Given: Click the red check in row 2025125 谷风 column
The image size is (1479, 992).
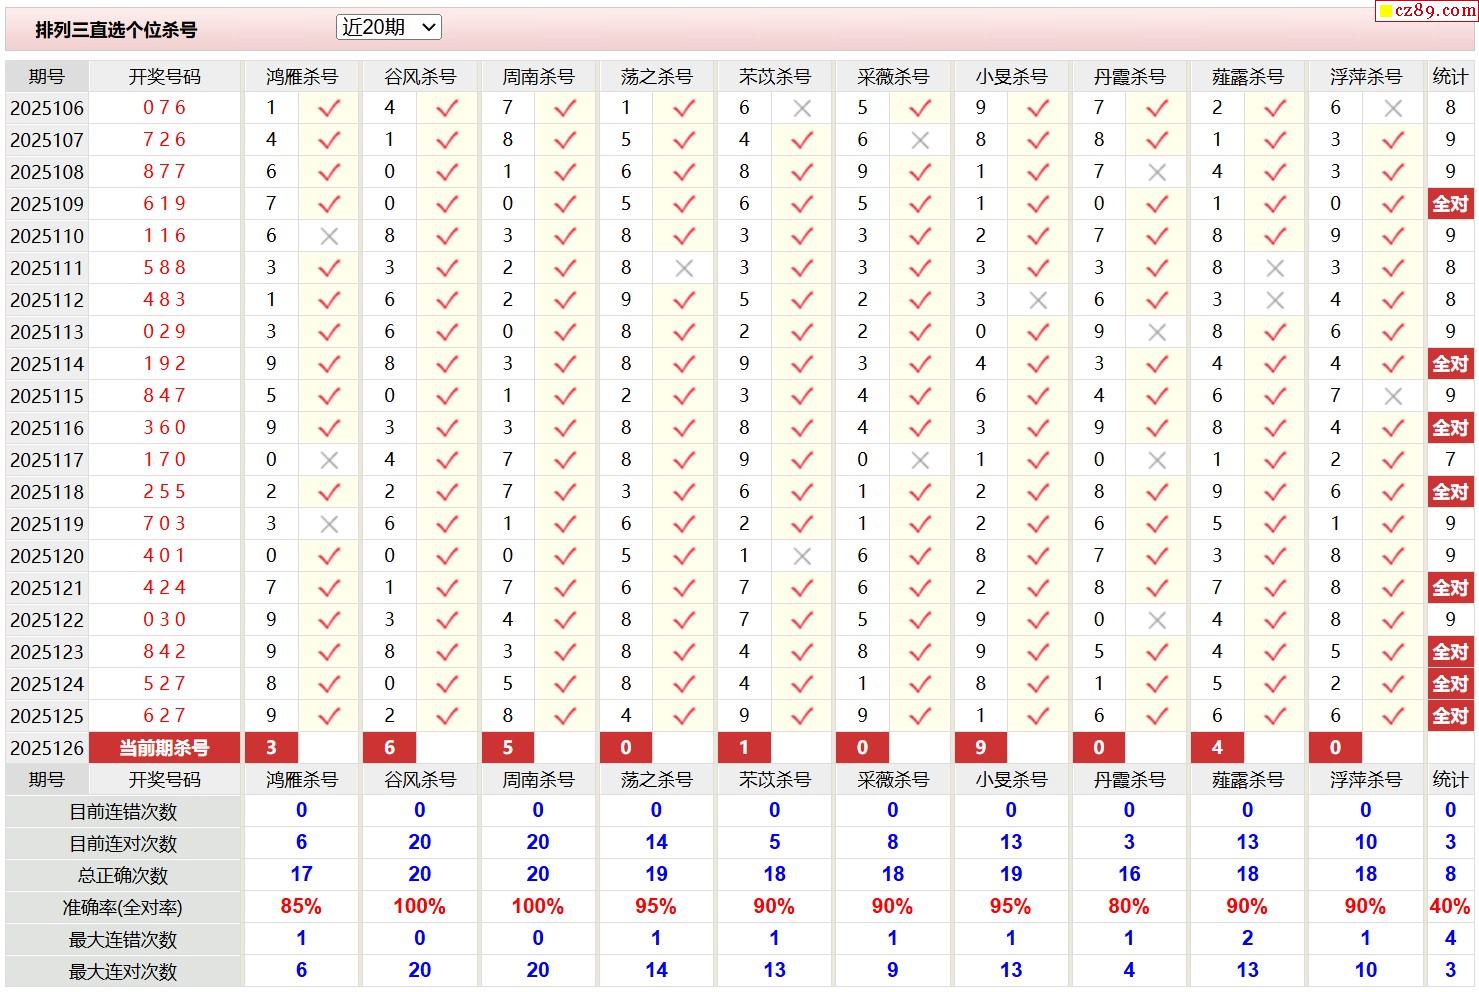Looking at the screenshot, I should [x=447, y=716].
